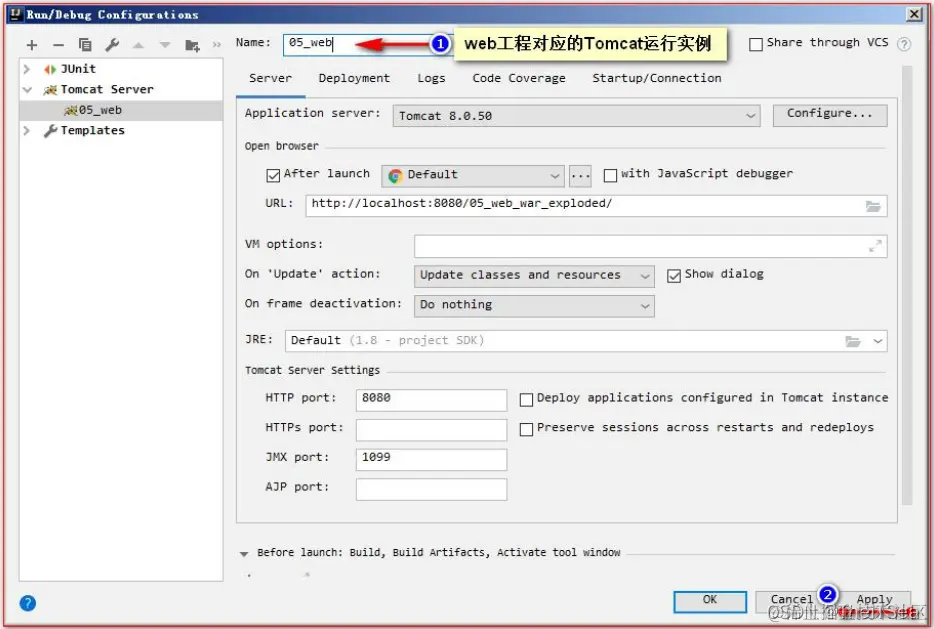Switch to the Server tab

click(270, 78)
